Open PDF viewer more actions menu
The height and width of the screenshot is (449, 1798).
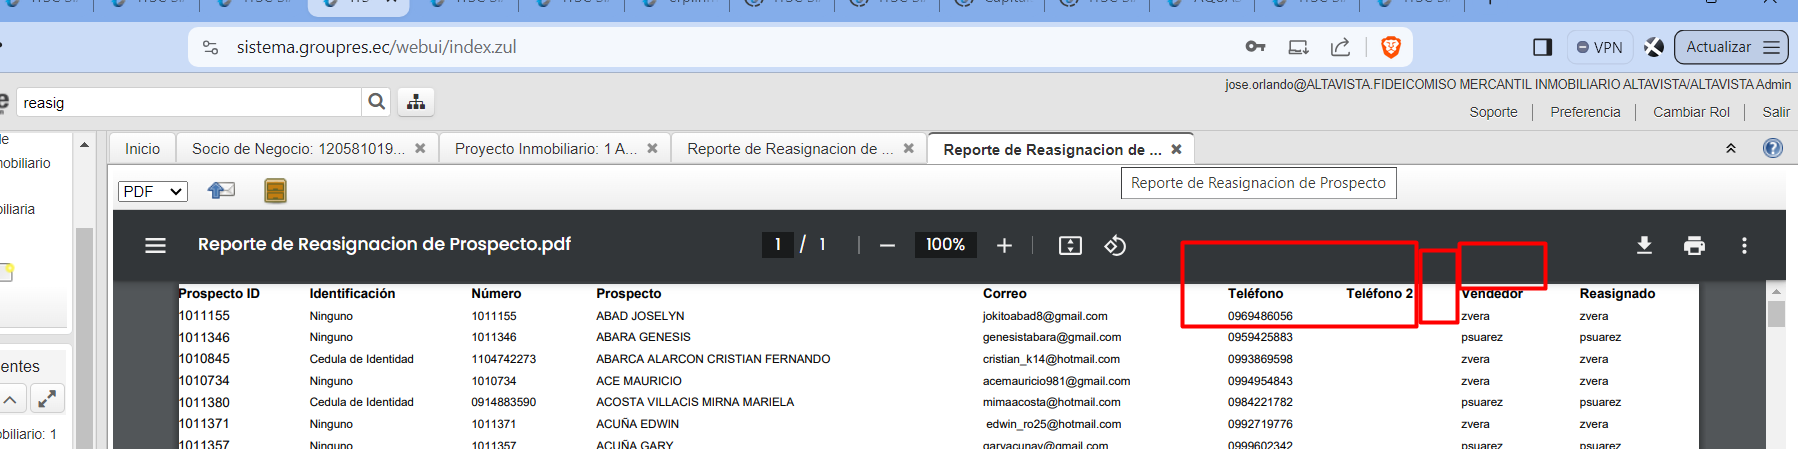coord(1744,245)
